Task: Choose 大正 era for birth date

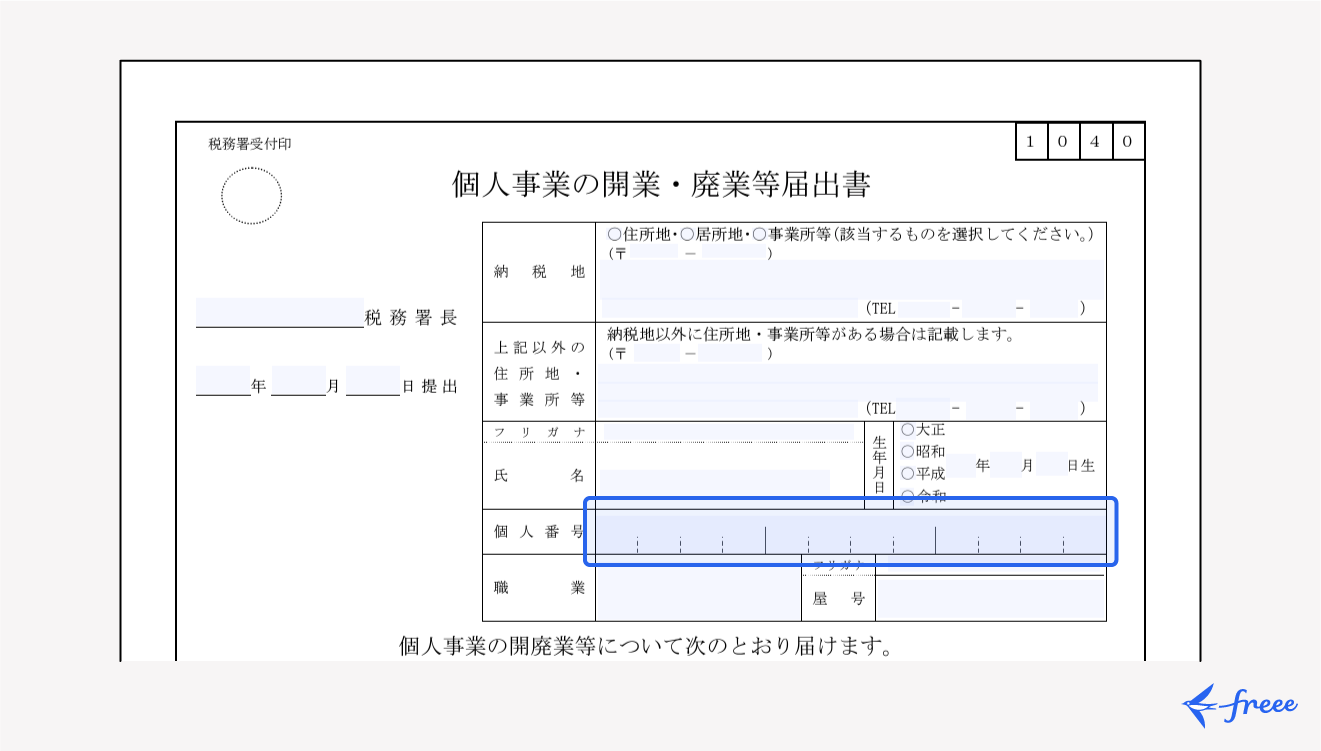Action: tap(907, 429)
